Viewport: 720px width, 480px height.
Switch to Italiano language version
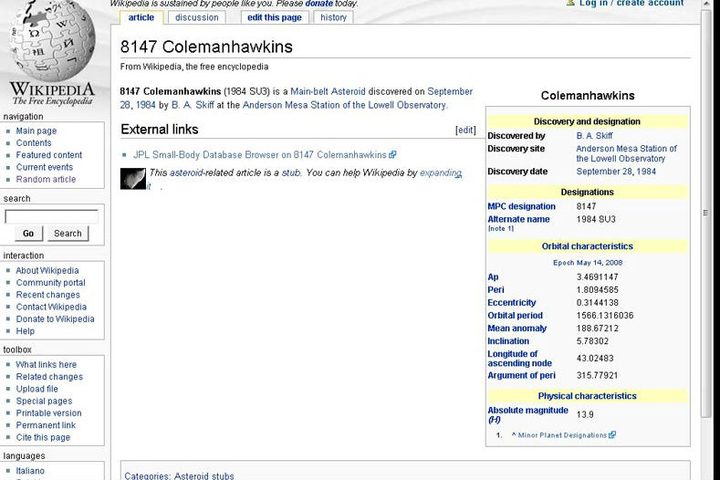point(30,471)
